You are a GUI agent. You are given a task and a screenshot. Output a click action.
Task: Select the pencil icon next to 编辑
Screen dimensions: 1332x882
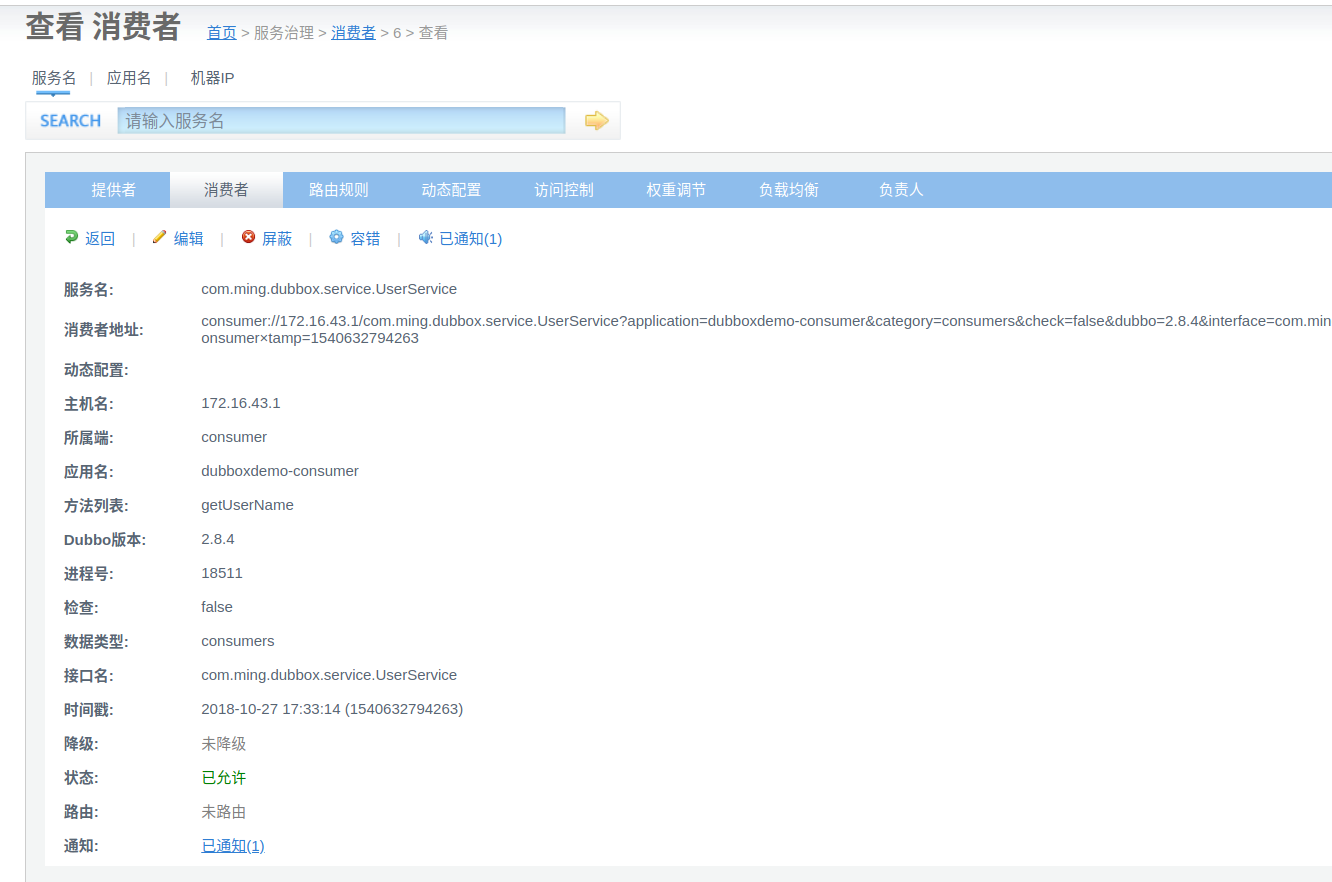click(x=158, y=238)
